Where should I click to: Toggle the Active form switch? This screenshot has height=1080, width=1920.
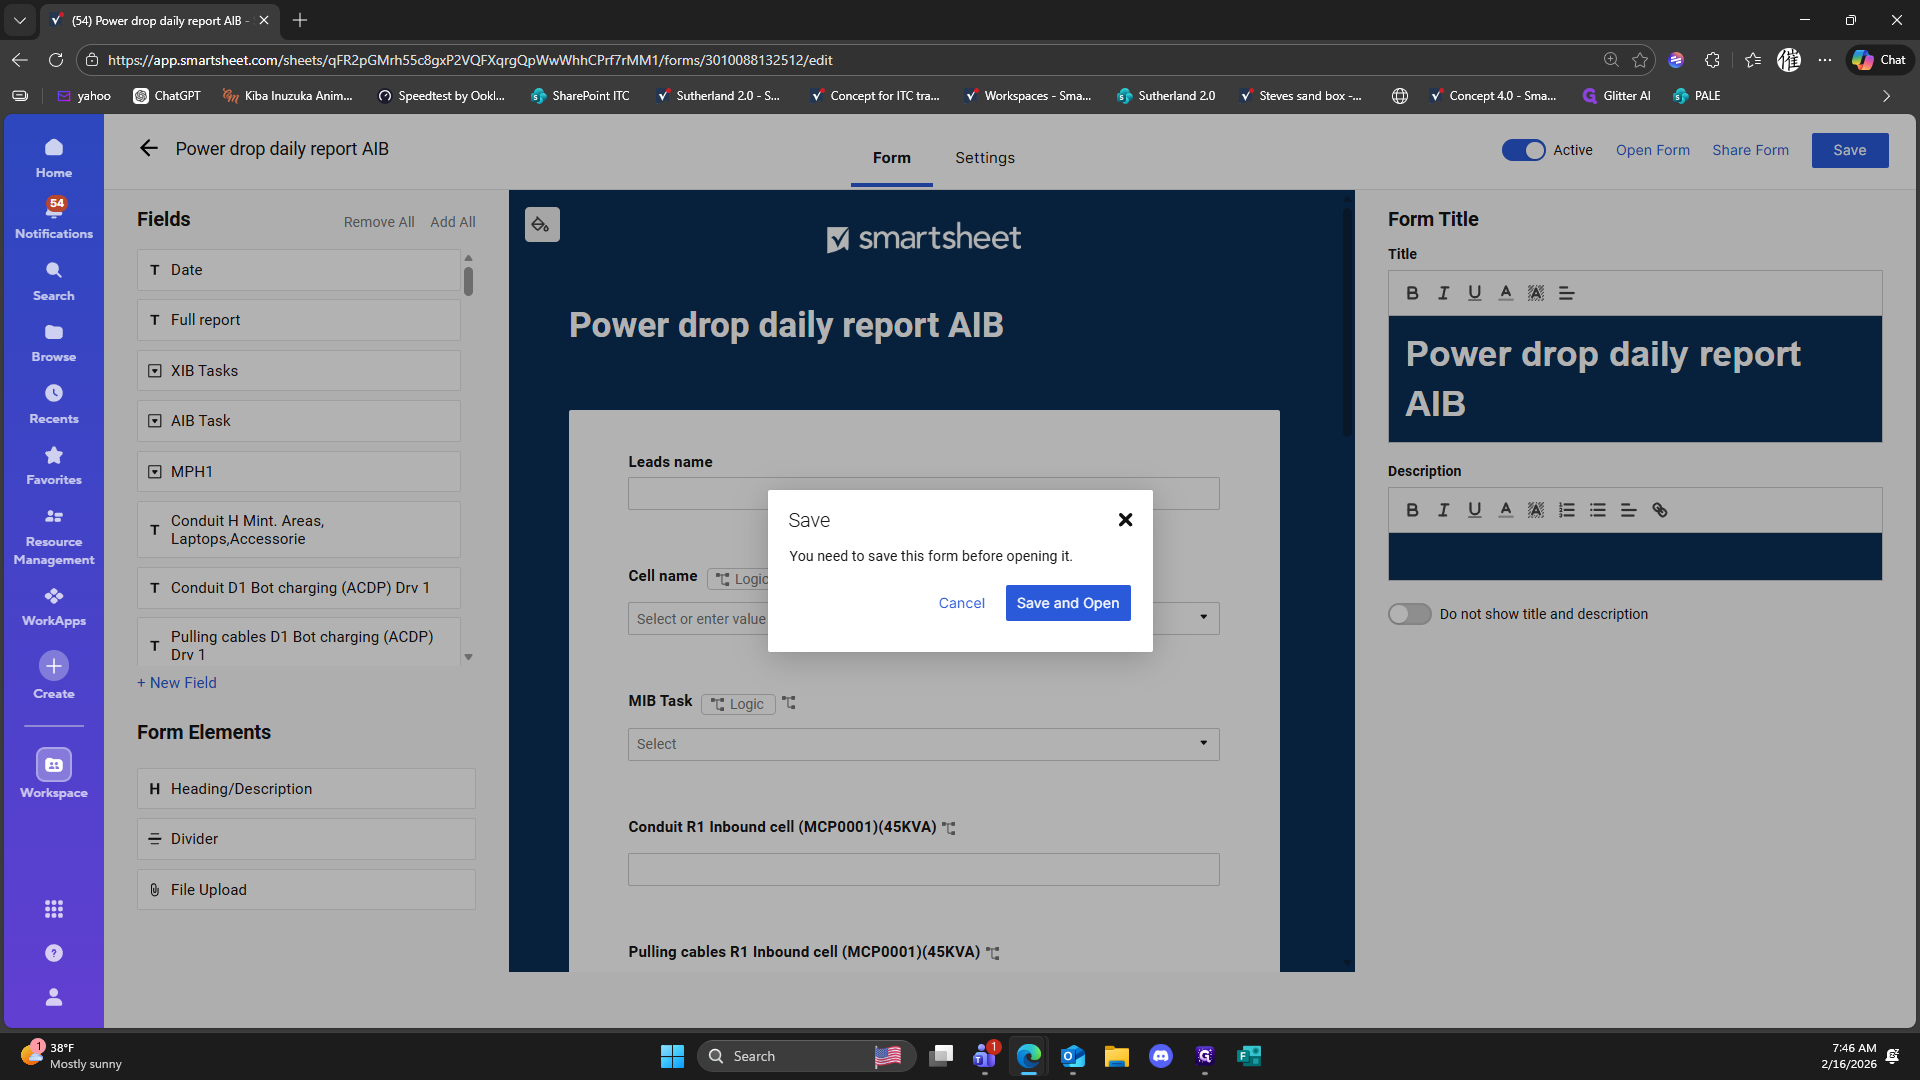pyautogui.click(x=1523, y=150)
